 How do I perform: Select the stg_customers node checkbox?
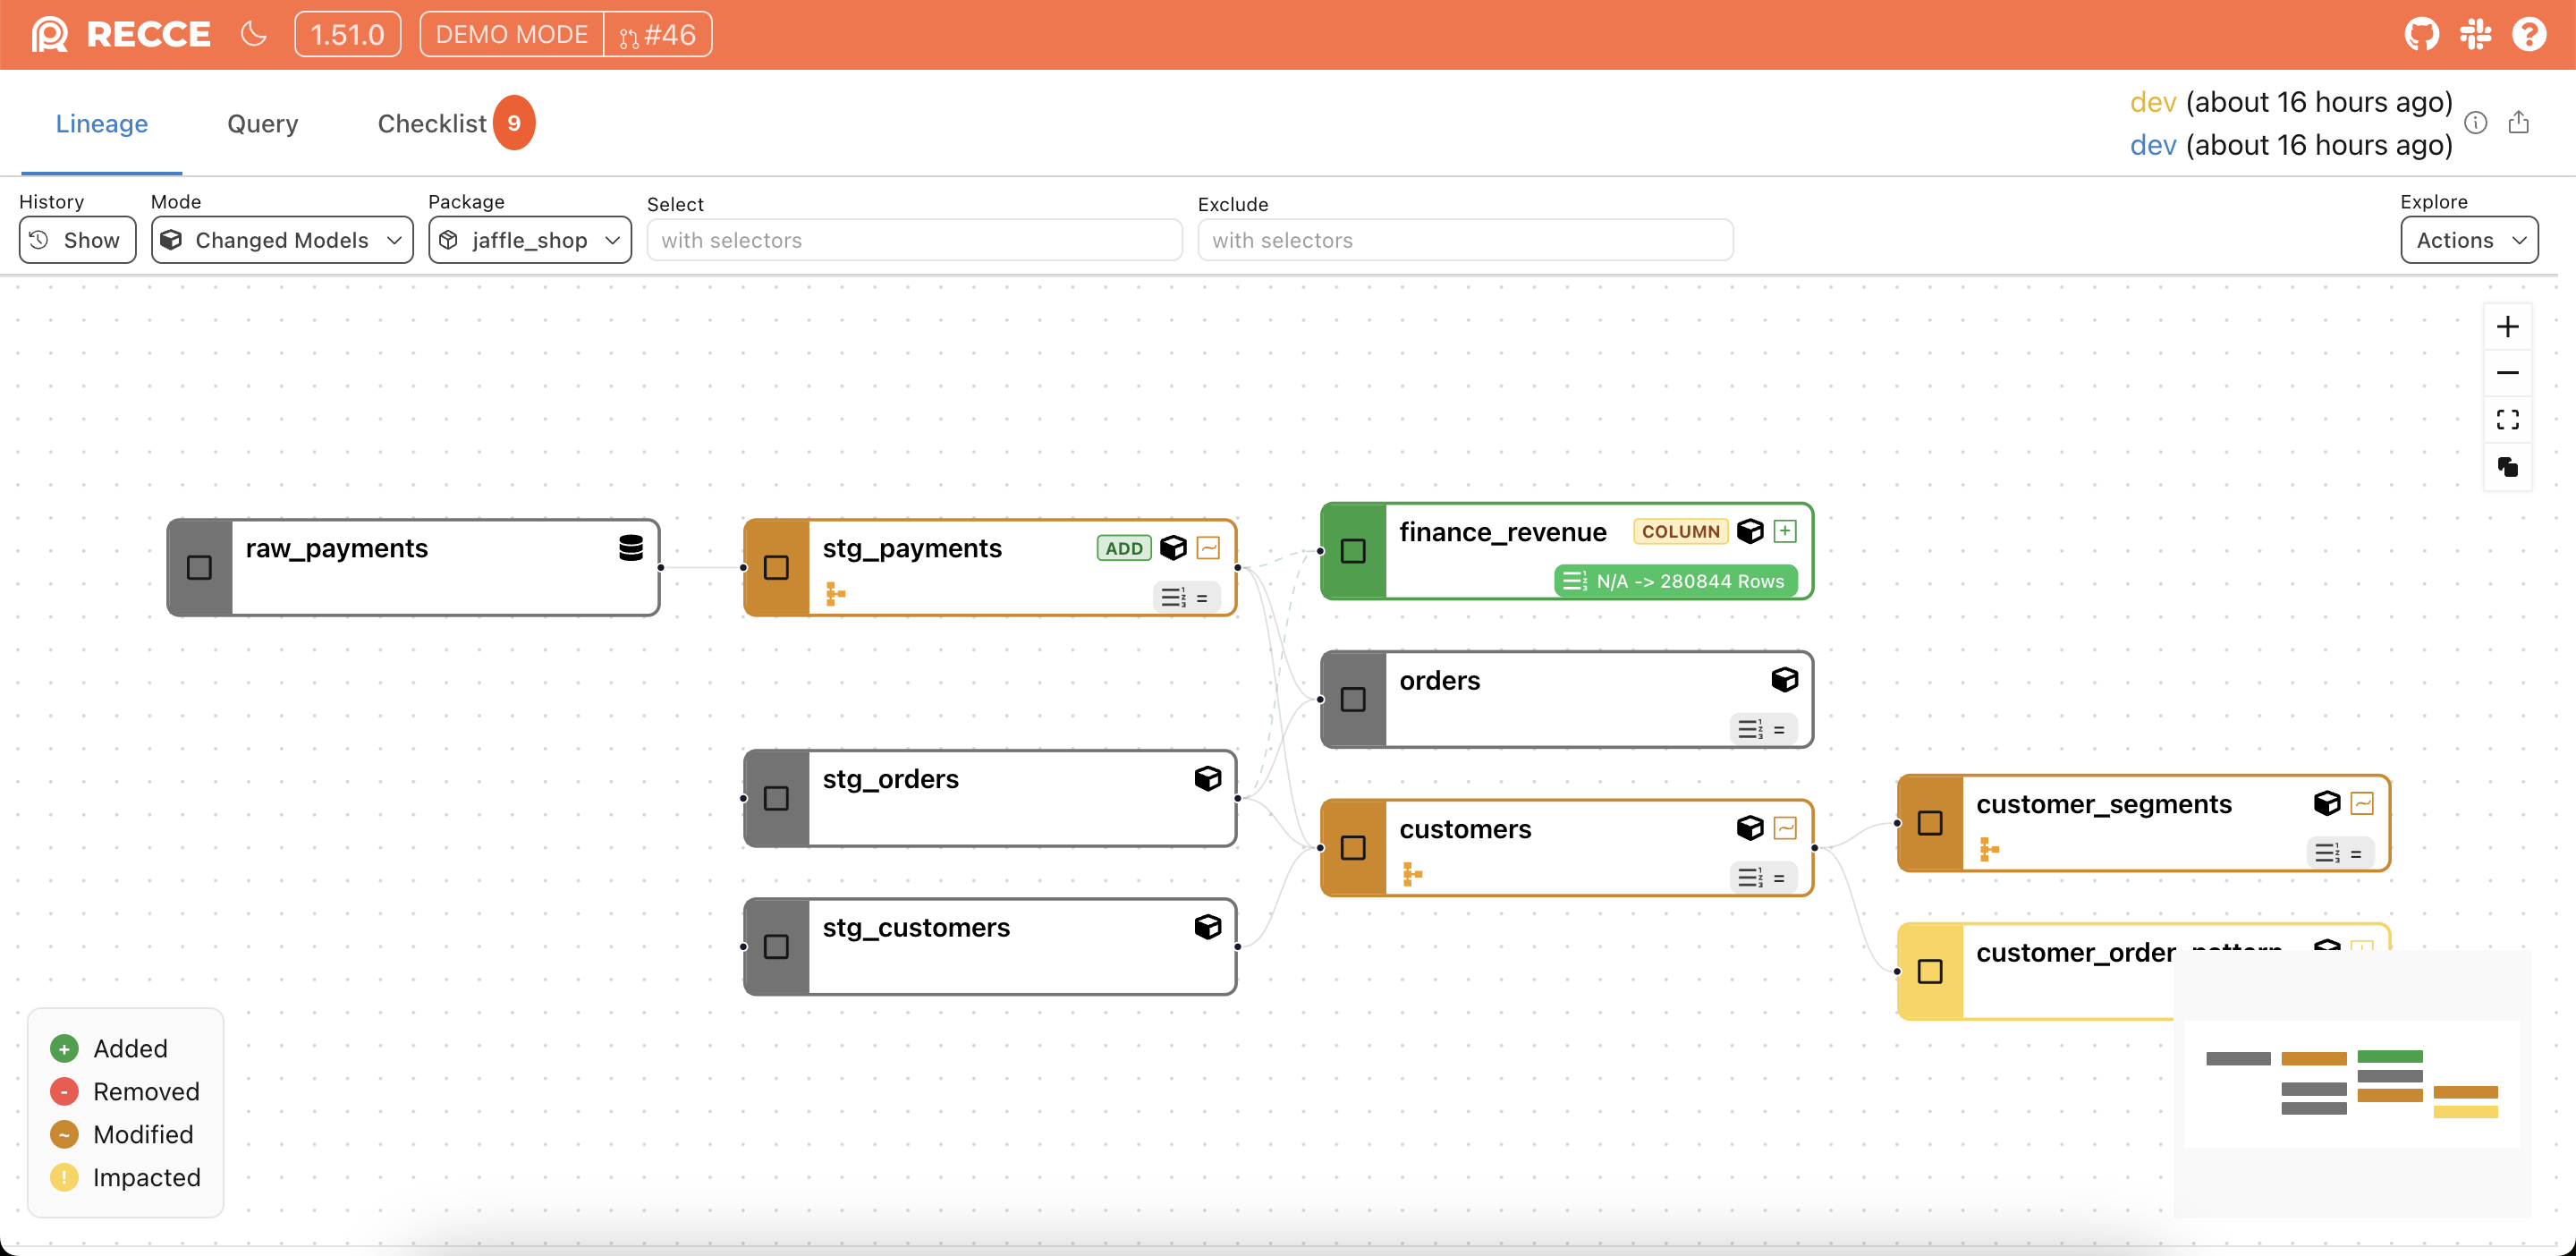[x=776, y=946]
